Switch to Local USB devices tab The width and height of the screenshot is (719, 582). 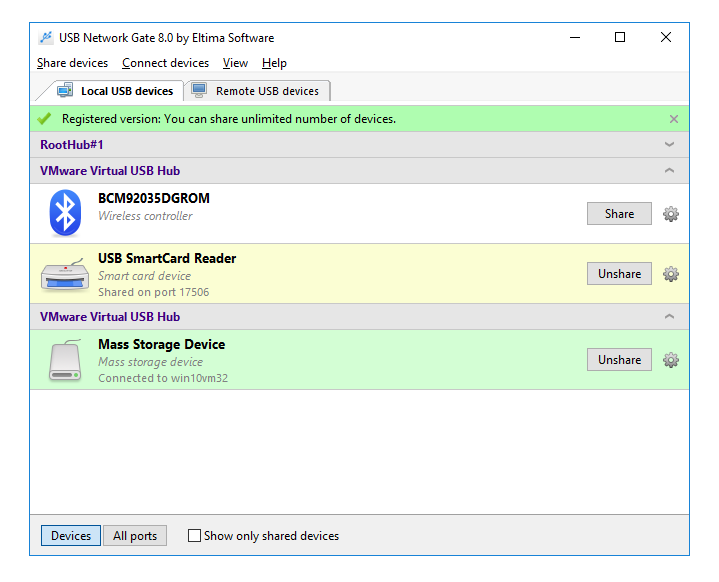pos(115,91)
